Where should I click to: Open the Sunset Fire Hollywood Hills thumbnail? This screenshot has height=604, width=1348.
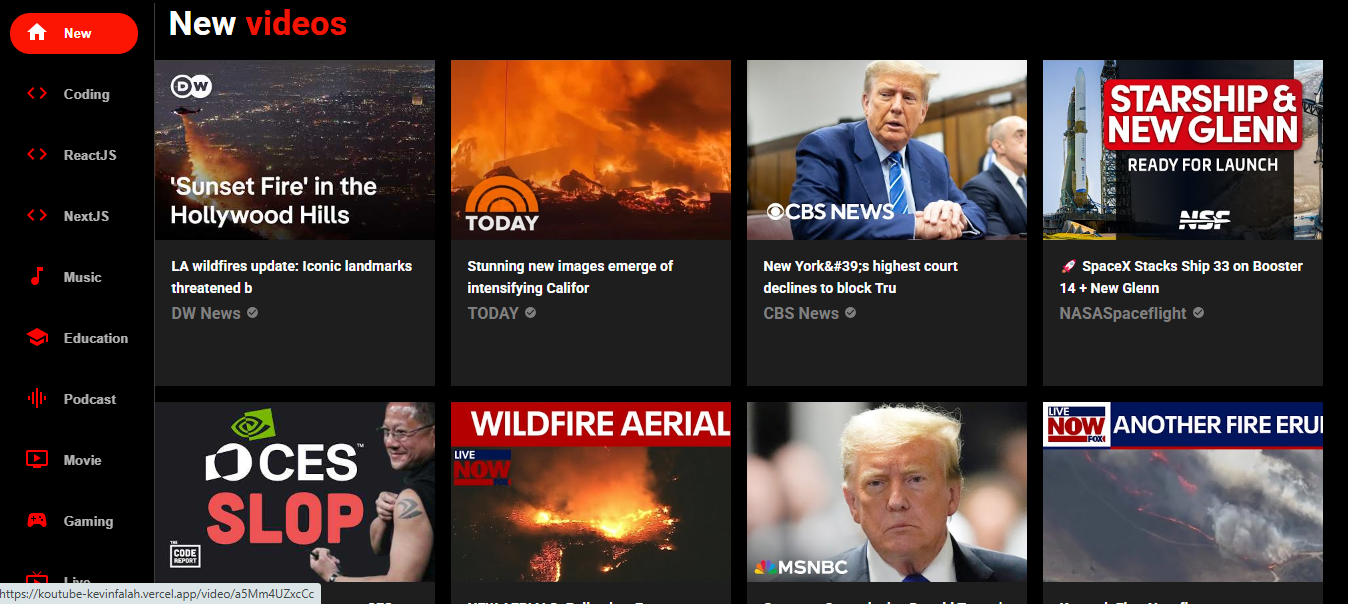295,150
